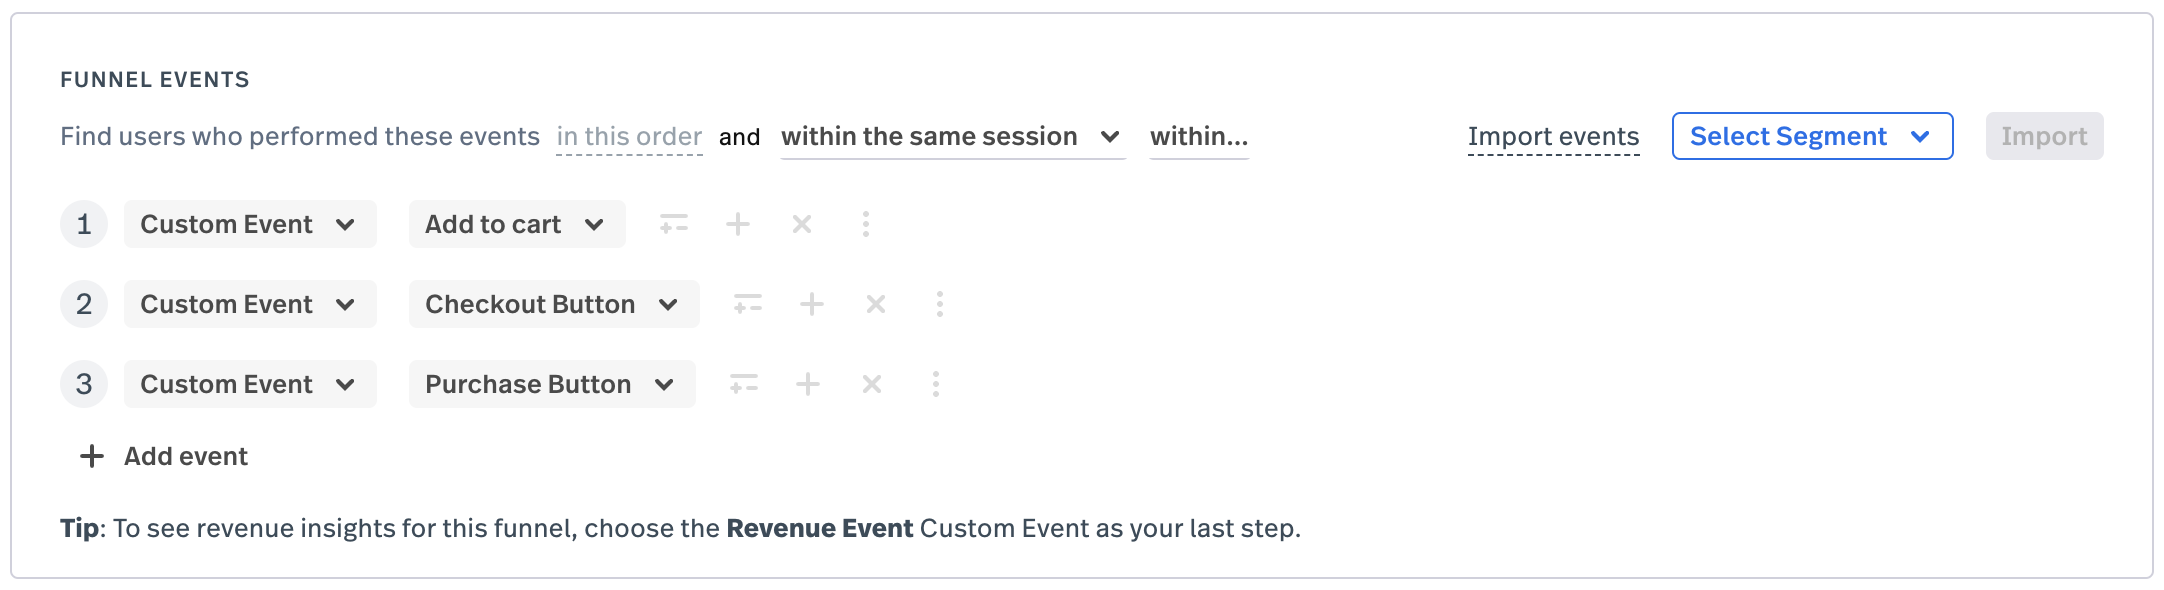Open the Select Segment dropdown
This screenshot has height=590, width=2164.
tap(1810, 136)
